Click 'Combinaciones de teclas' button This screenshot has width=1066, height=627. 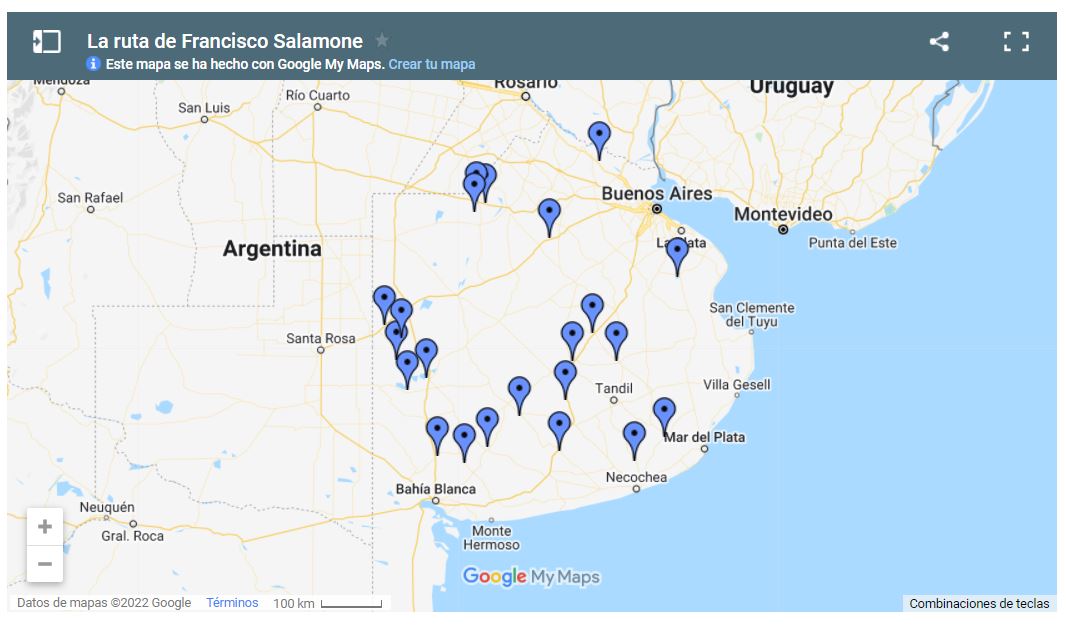pyautogui.click(x=979, y=604)
